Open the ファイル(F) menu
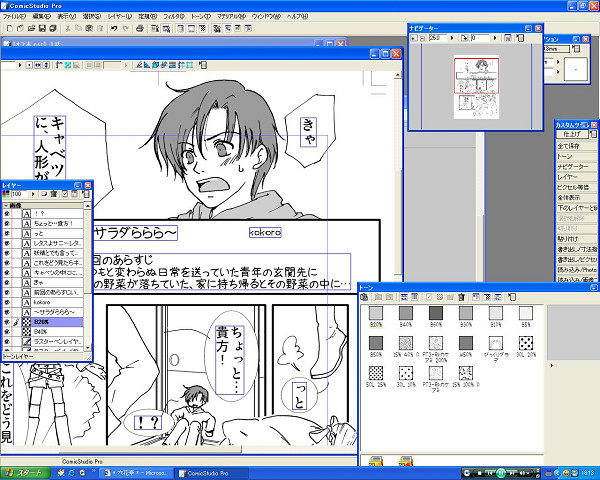Screen dimensions: 600x480 (14, 16)
